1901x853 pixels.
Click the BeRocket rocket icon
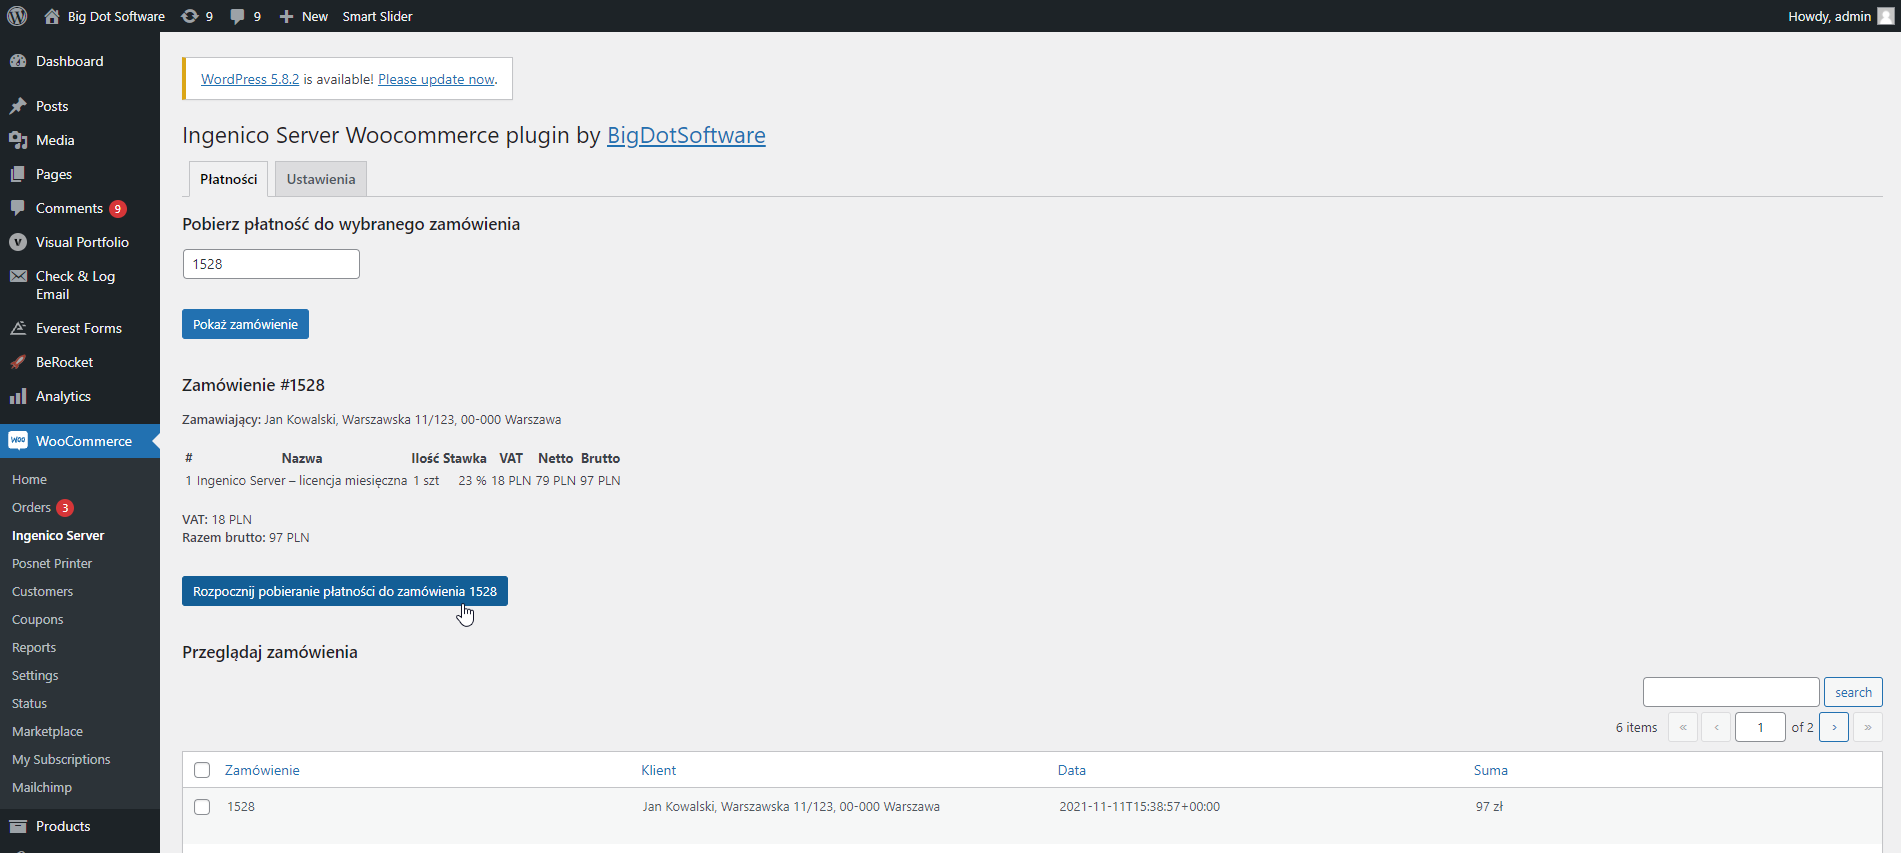pyautogui.click(x=18, y=362)
